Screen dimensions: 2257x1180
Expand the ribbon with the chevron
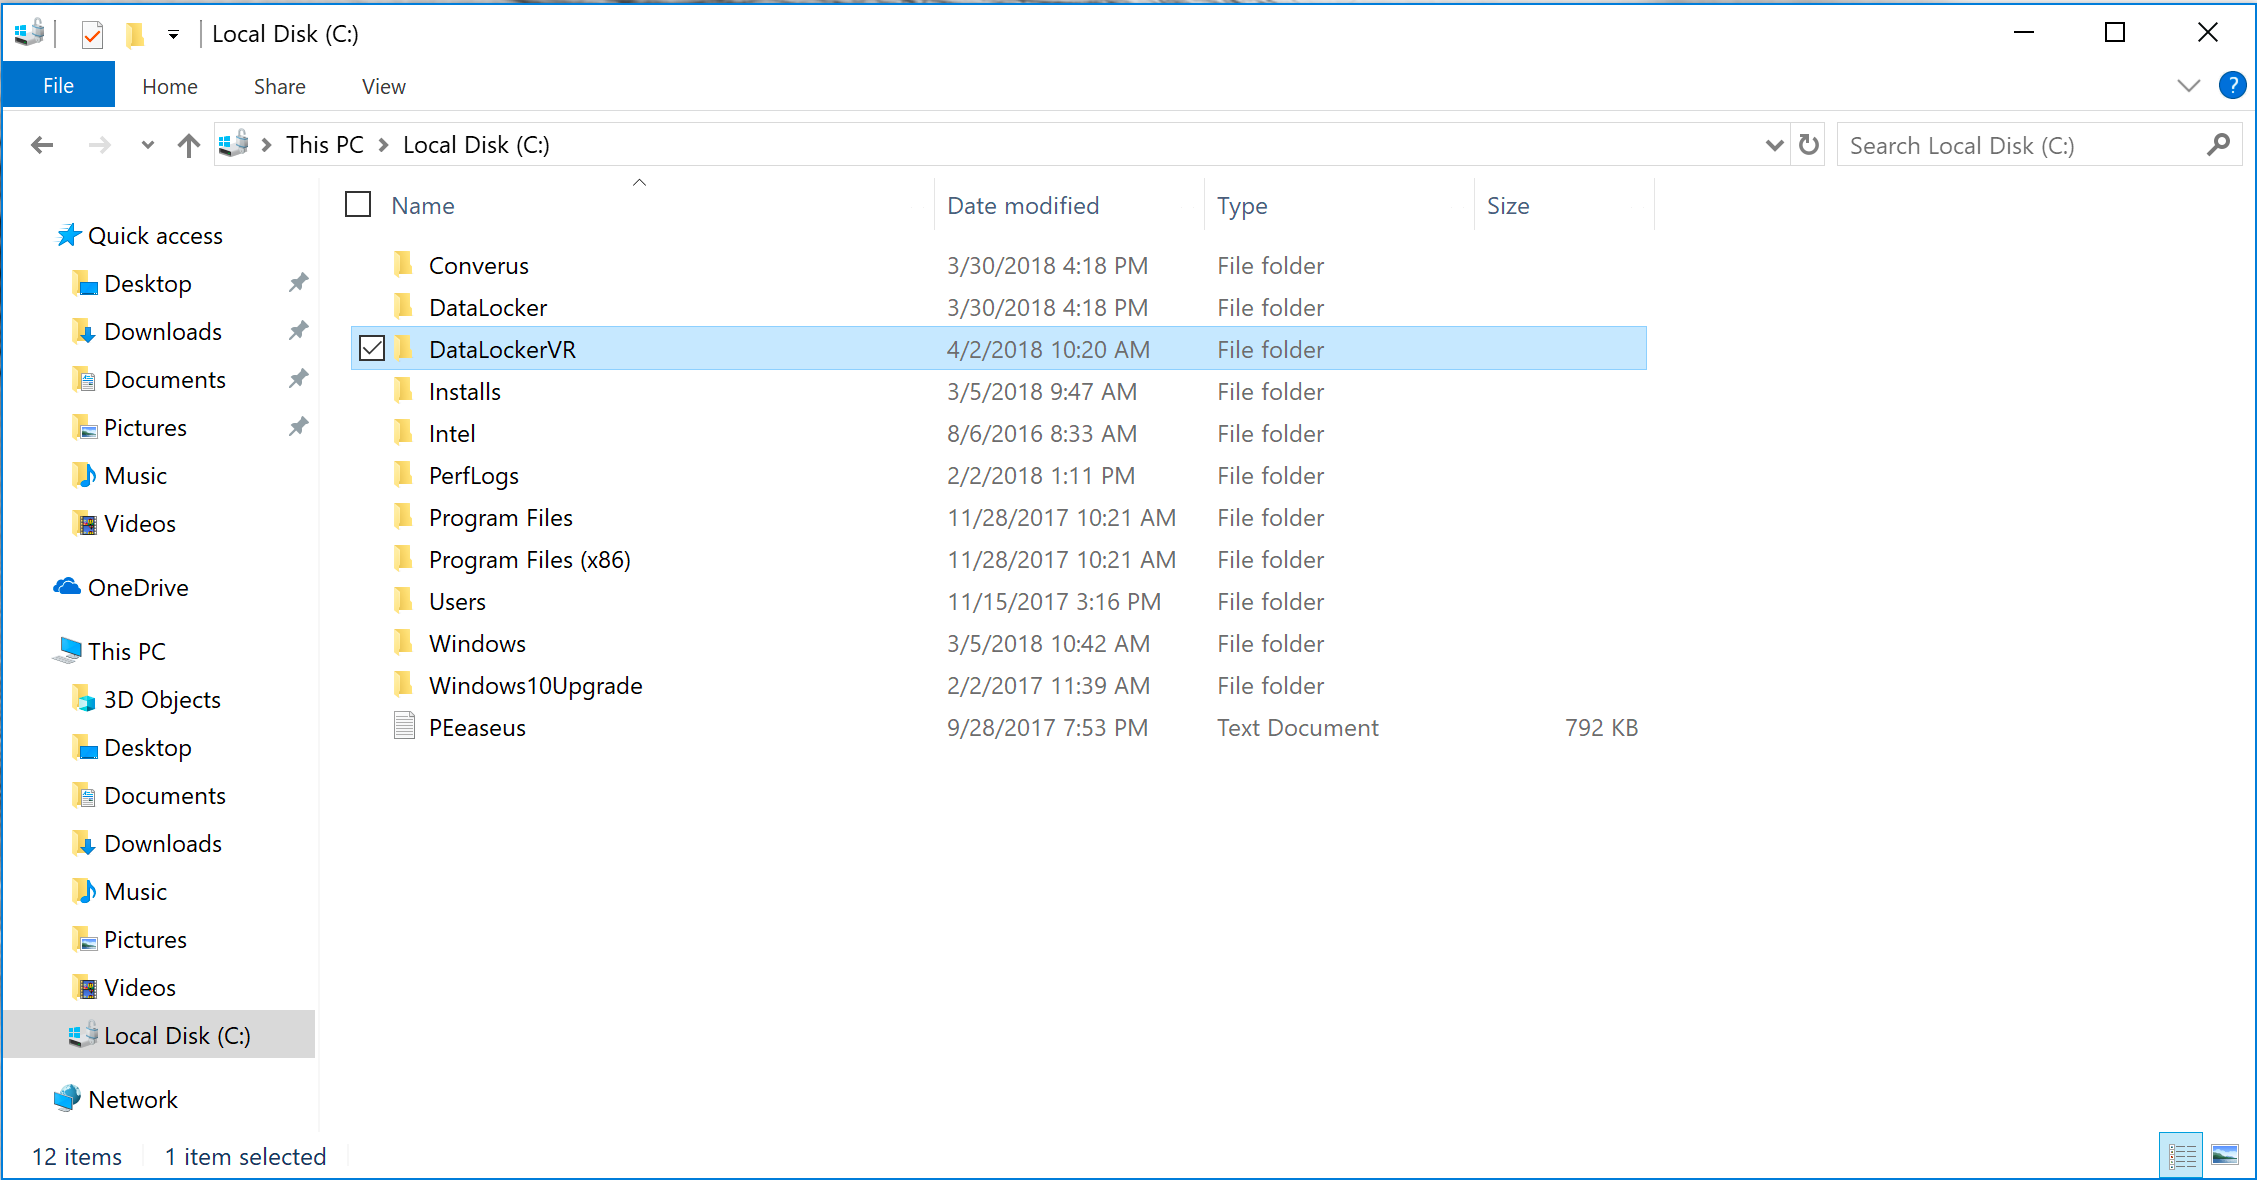coord(2188,86)
